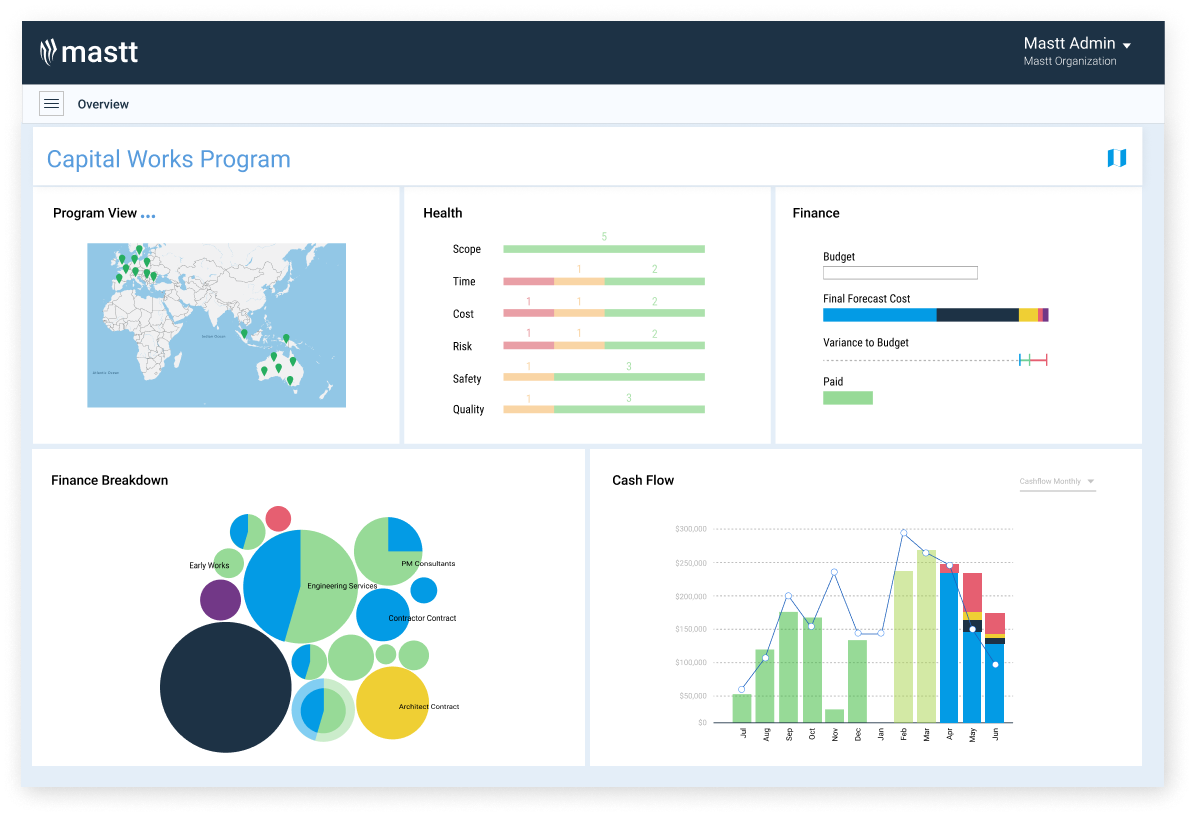Open the Cashflow Monthly dropdown
Screen dimensions: 1194x816
(x=1055, y=481)
